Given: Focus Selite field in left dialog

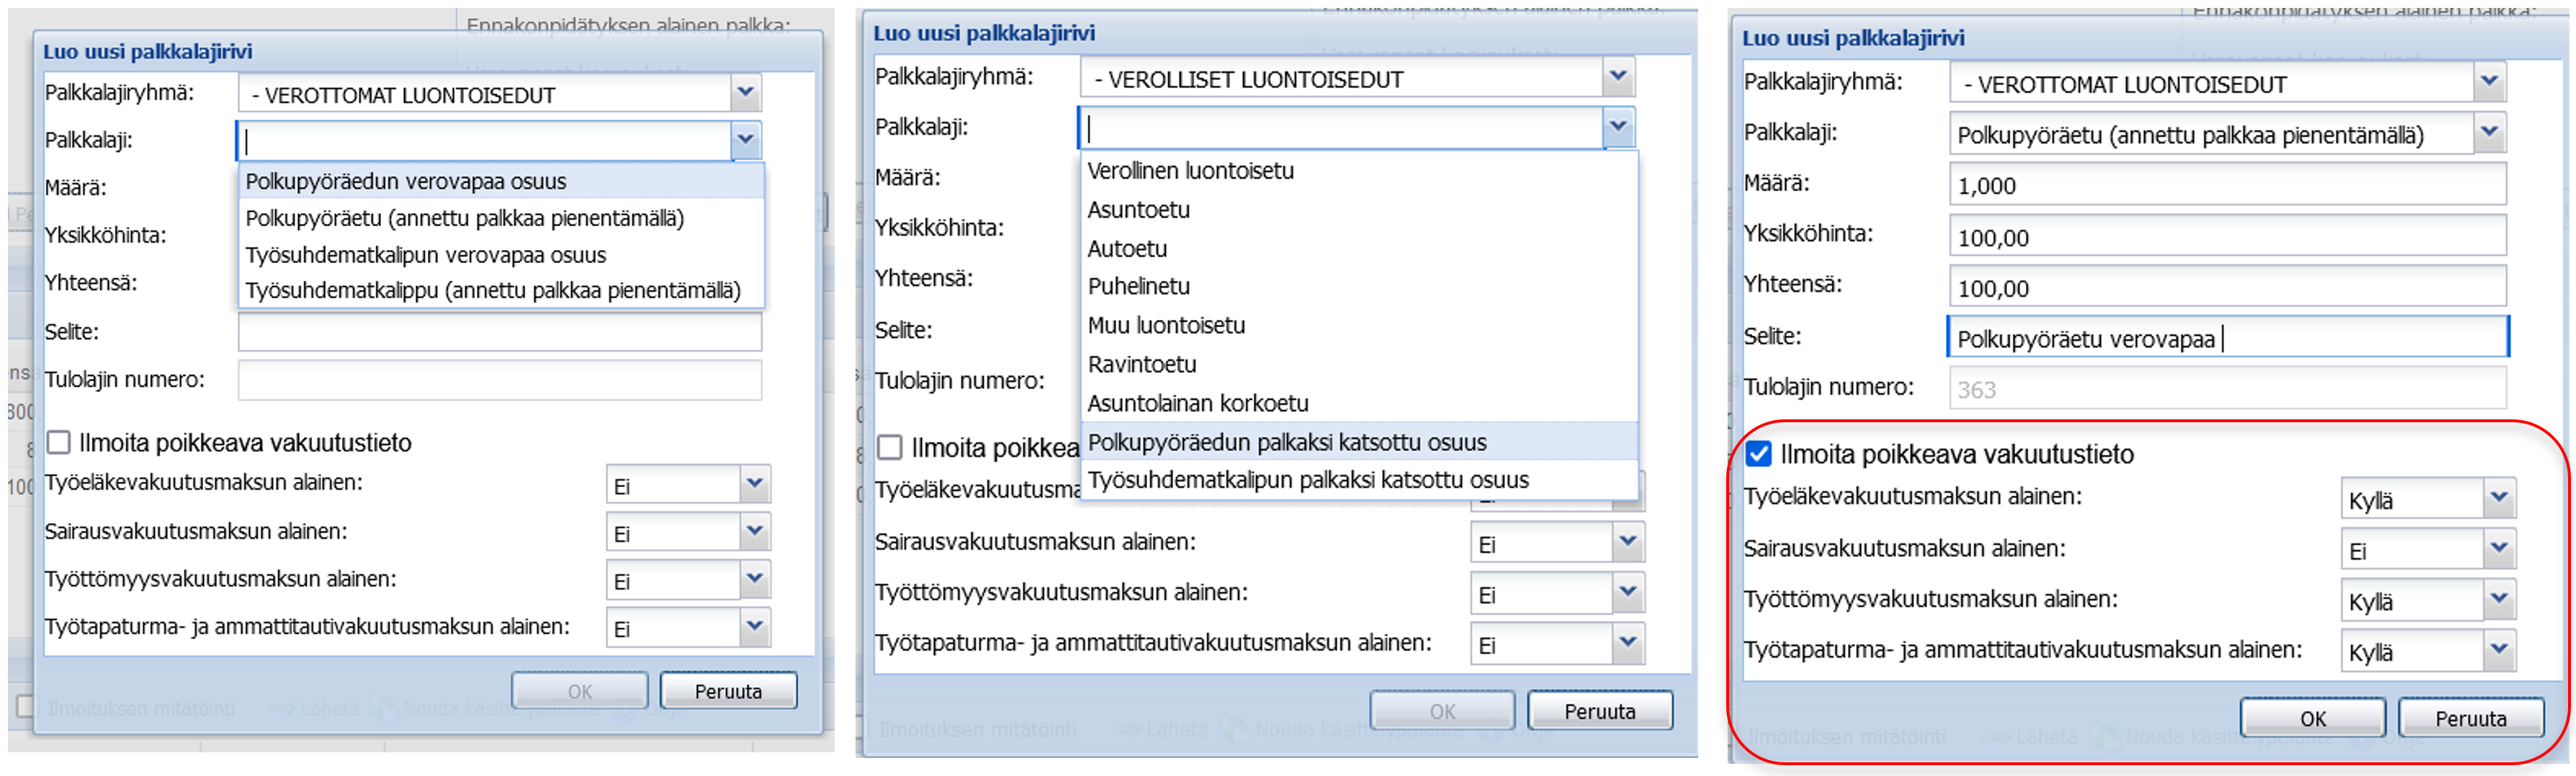Looking at the screenshot, I should click(500, 331).
